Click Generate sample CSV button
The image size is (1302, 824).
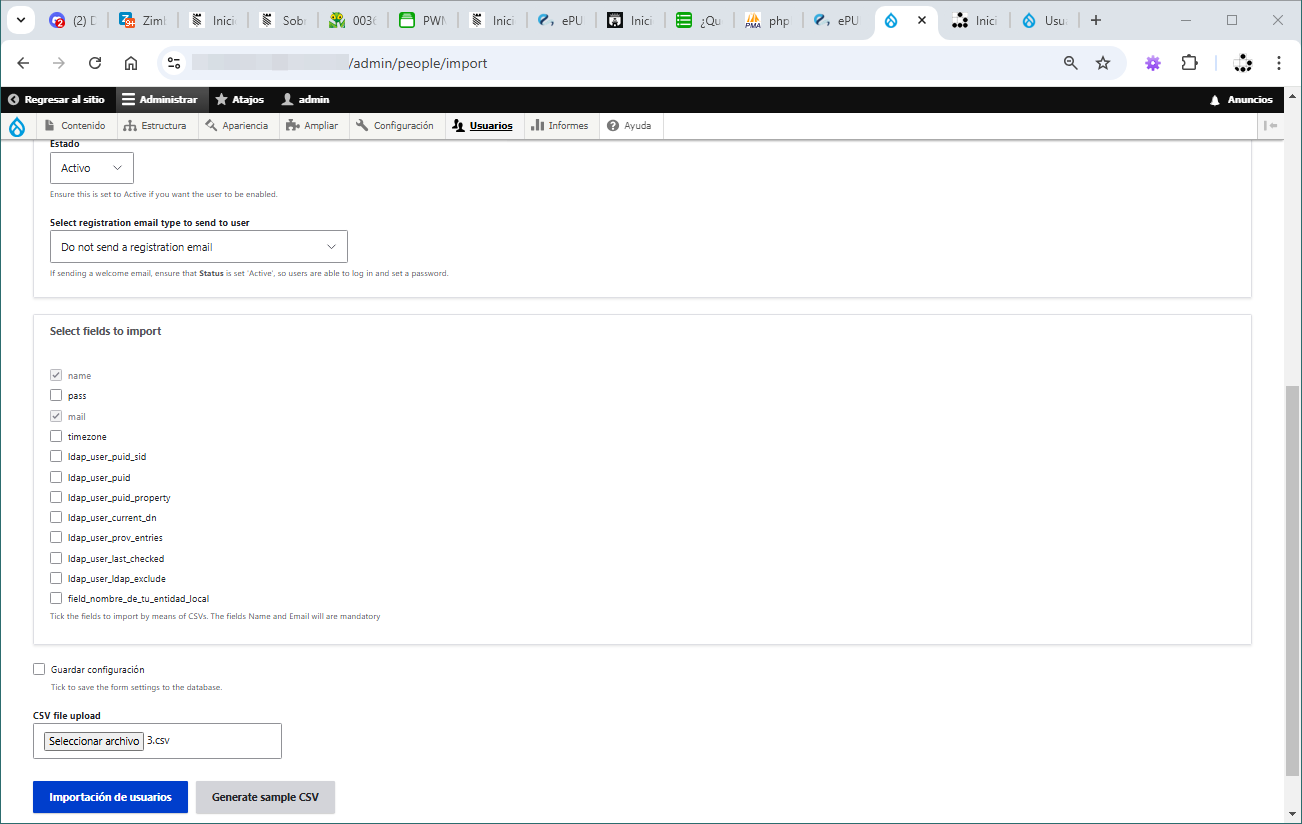click(x=265, y=797)
